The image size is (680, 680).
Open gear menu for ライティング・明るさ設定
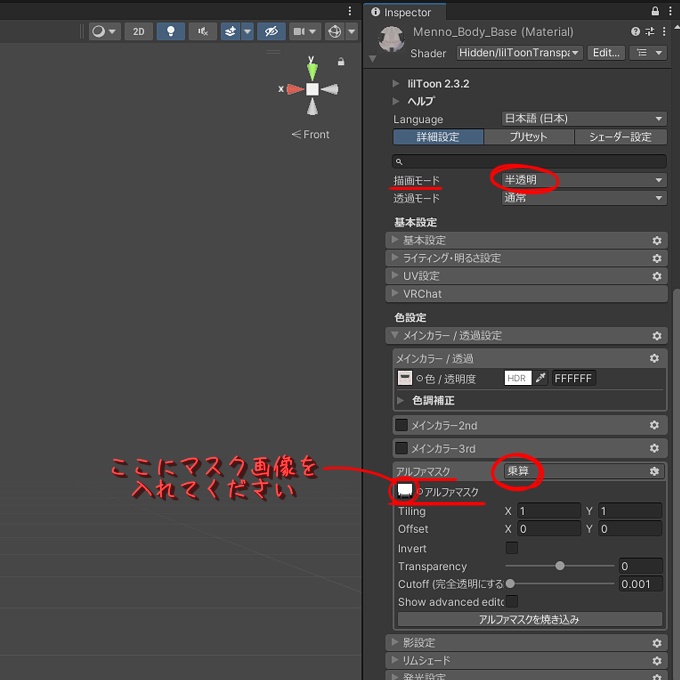tap(657, 258)
